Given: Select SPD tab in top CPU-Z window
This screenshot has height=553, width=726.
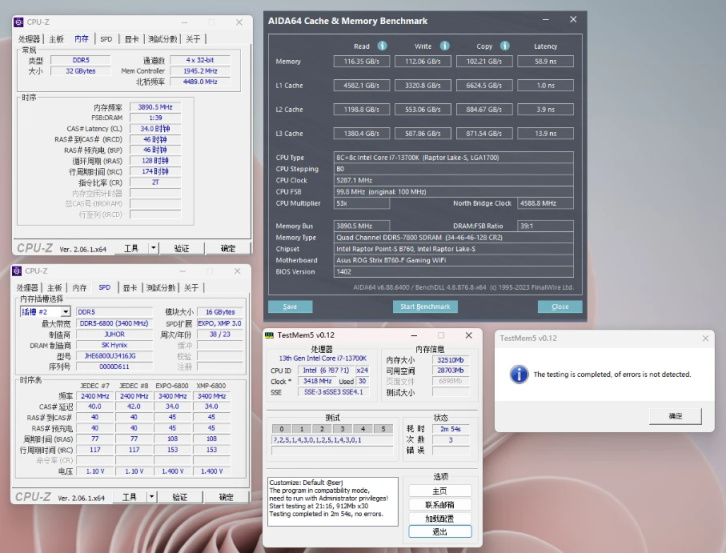Looking at the screenshot, I should (106, 39).
